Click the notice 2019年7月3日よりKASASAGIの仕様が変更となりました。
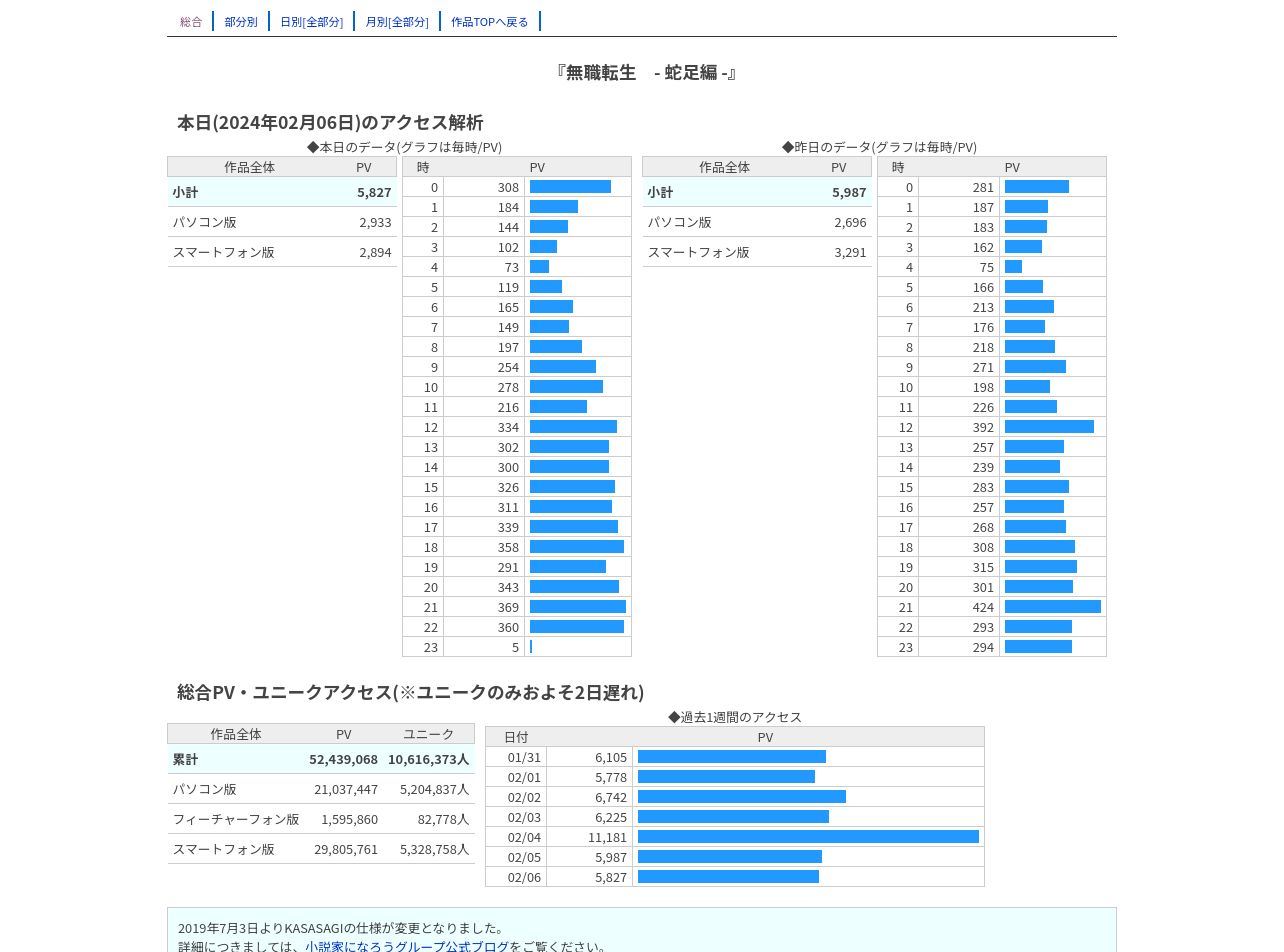This screenshot has width=1284, height=952. tap(343, 928)
